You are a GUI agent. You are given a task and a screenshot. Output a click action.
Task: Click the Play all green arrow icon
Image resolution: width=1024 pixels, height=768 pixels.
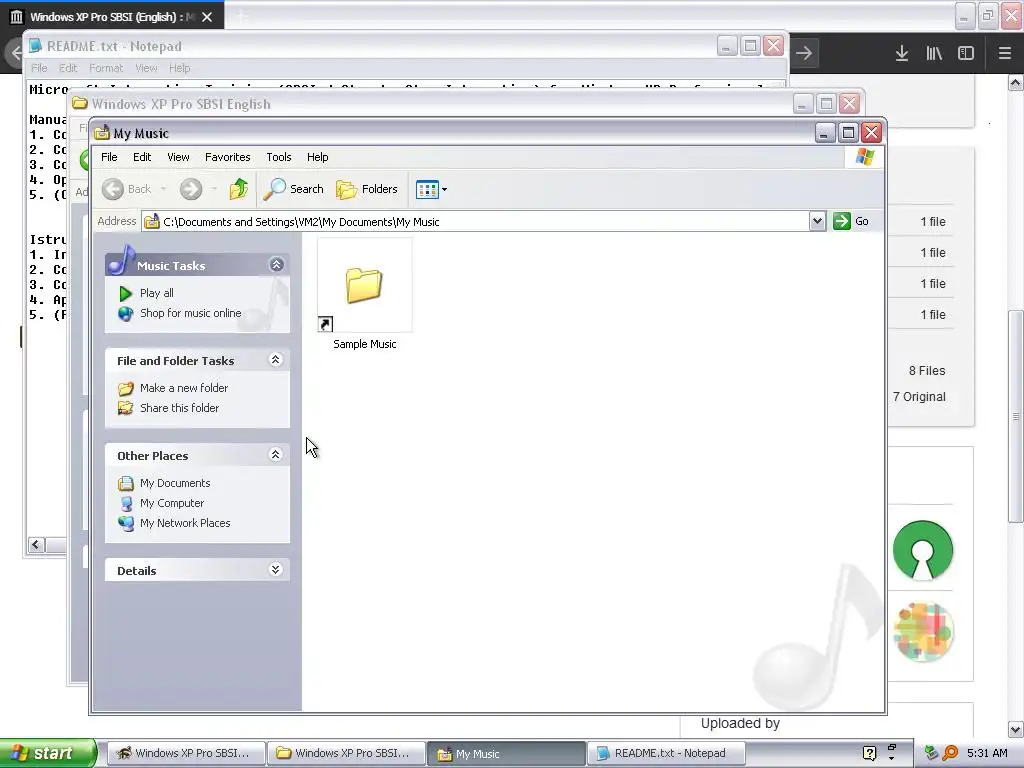tap(125, 294)
